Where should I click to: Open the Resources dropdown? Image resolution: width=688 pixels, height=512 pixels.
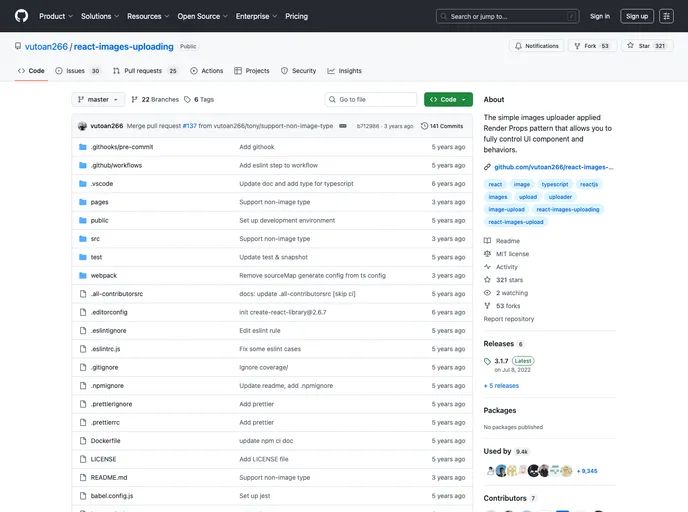[x=148, y=16]
